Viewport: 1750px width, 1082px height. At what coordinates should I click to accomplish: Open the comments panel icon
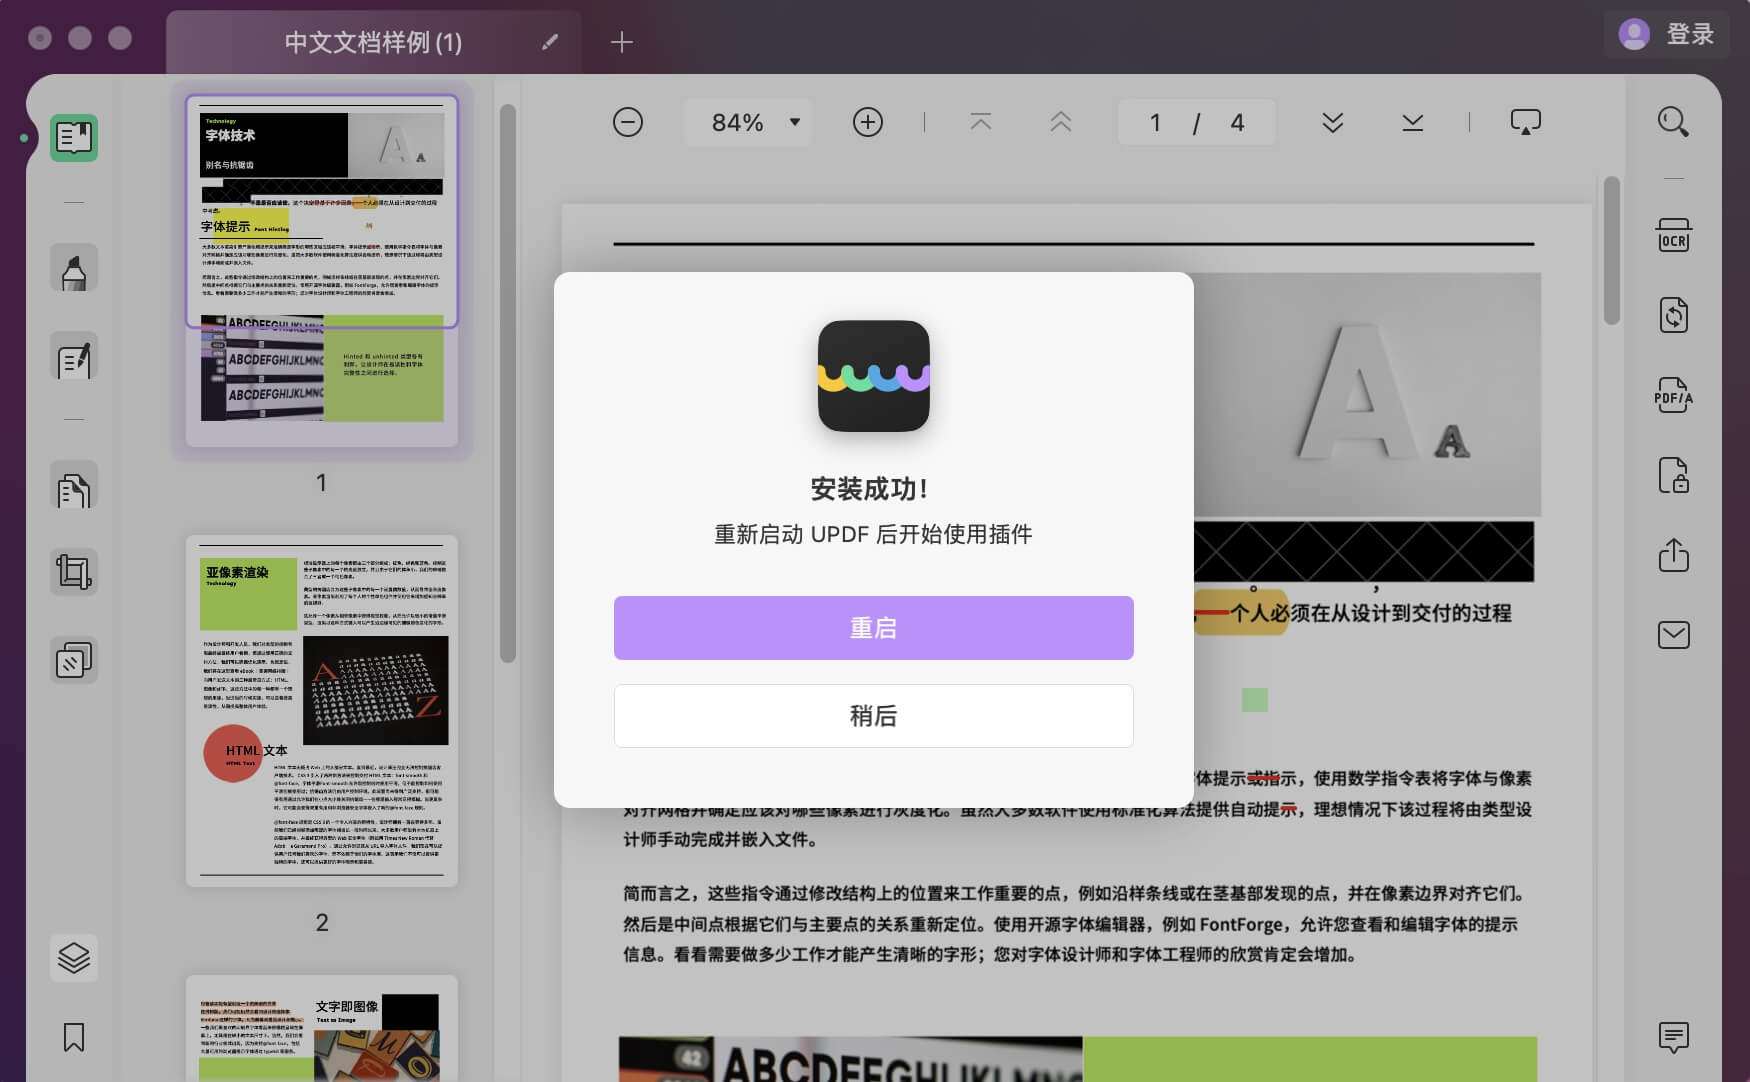point(1673,1037)
